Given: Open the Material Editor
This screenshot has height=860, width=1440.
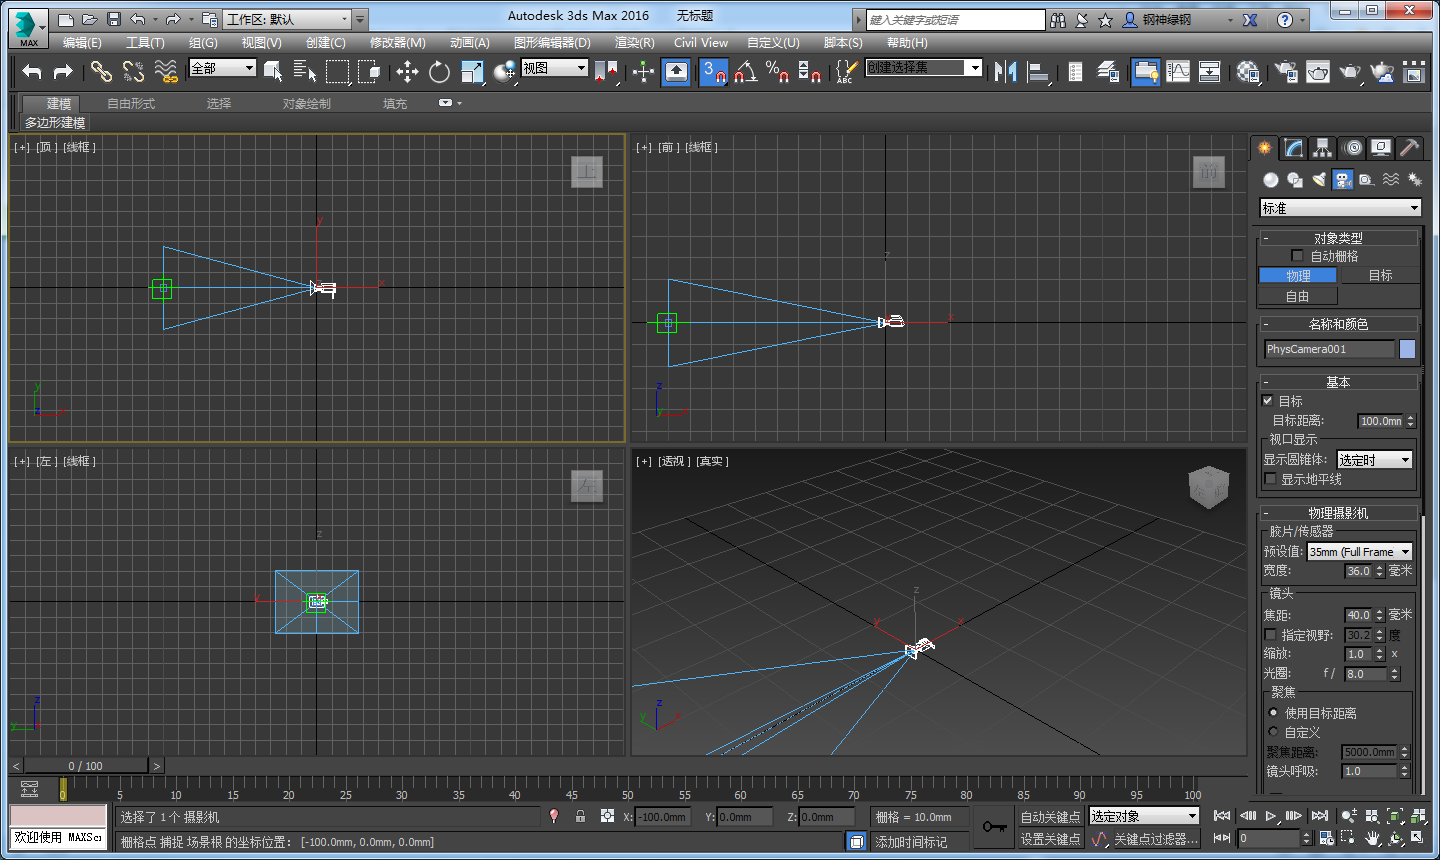Looking at the screenshot, I should (x=1248, y=71).
